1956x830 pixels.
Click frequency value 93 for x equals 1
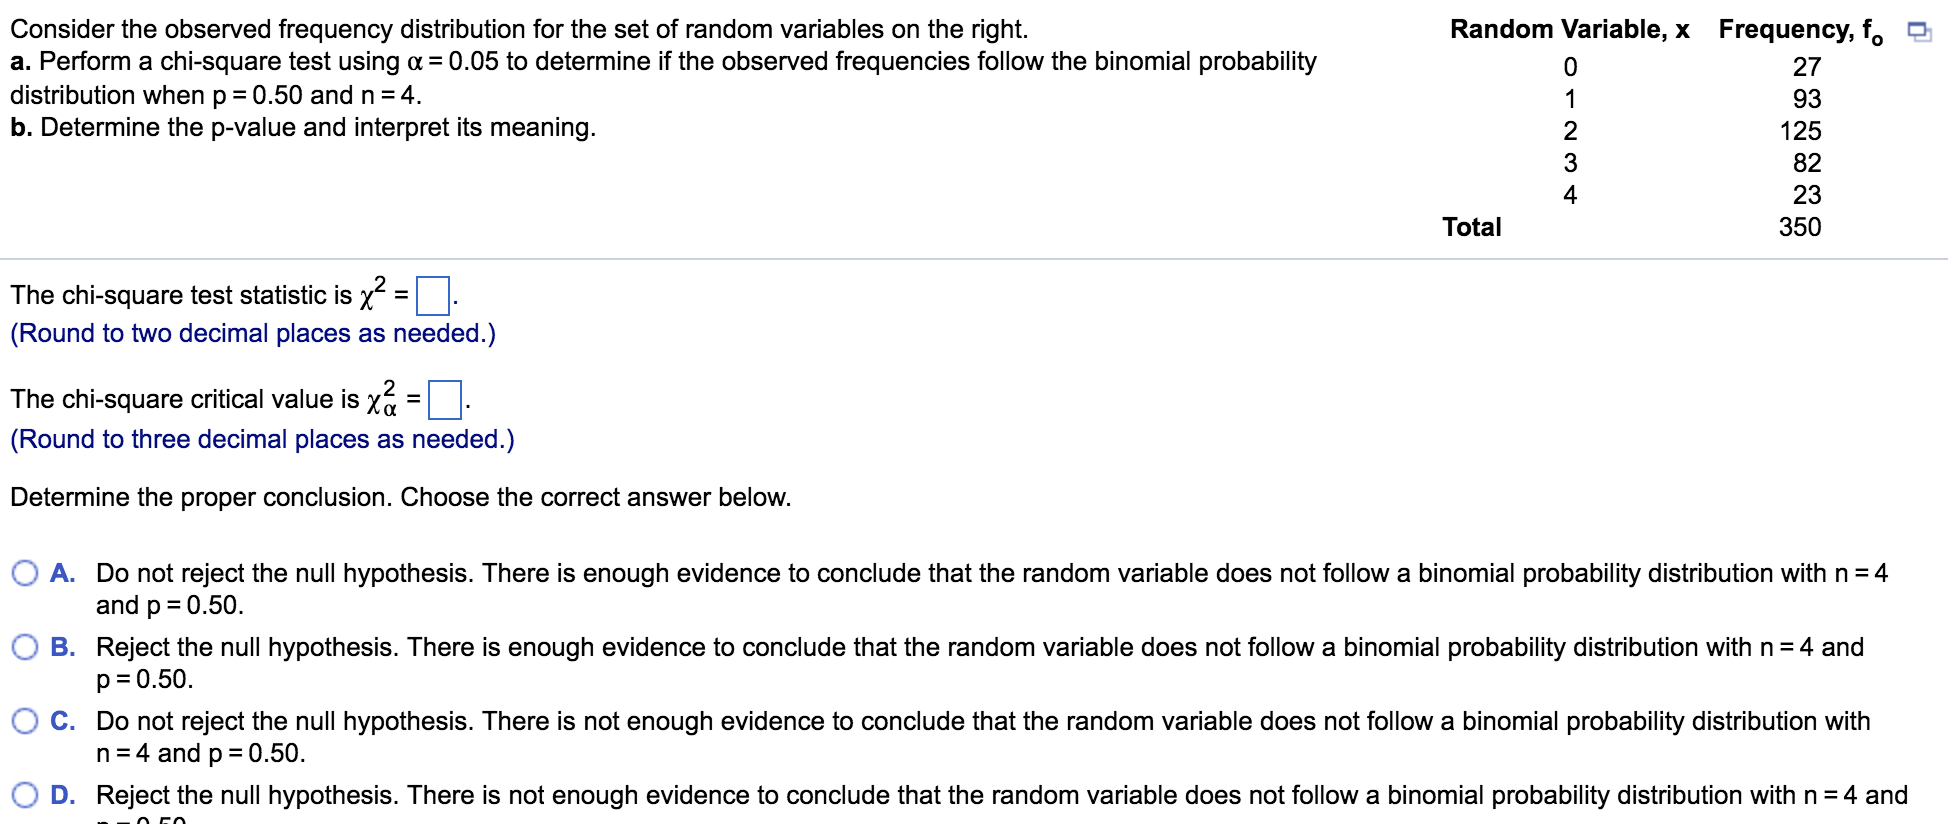(1805, 98)
